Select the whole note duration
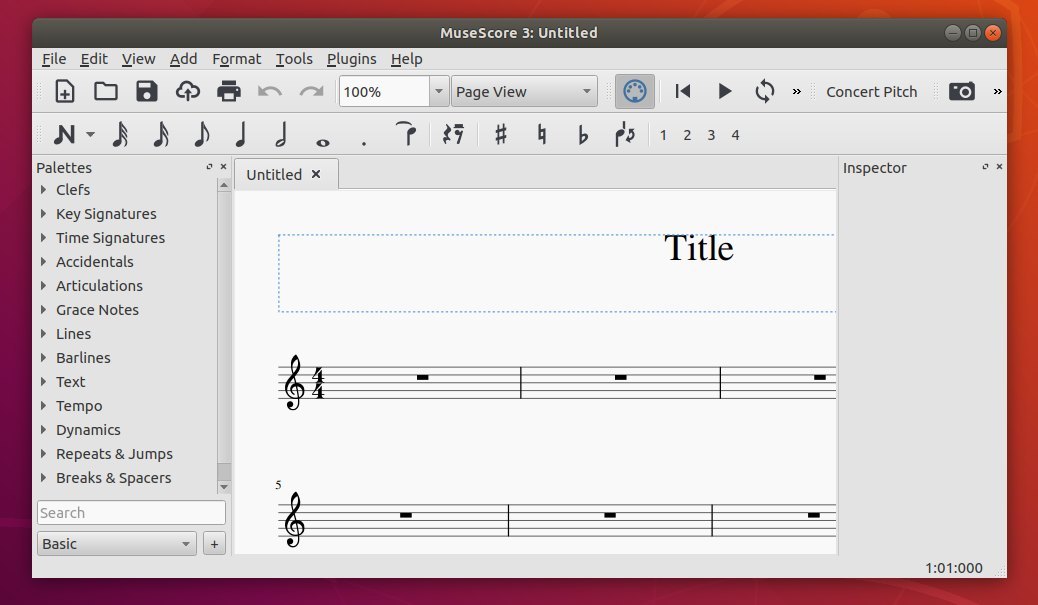Viewport: 1038px width, 605px height. (x=322, y=142)
